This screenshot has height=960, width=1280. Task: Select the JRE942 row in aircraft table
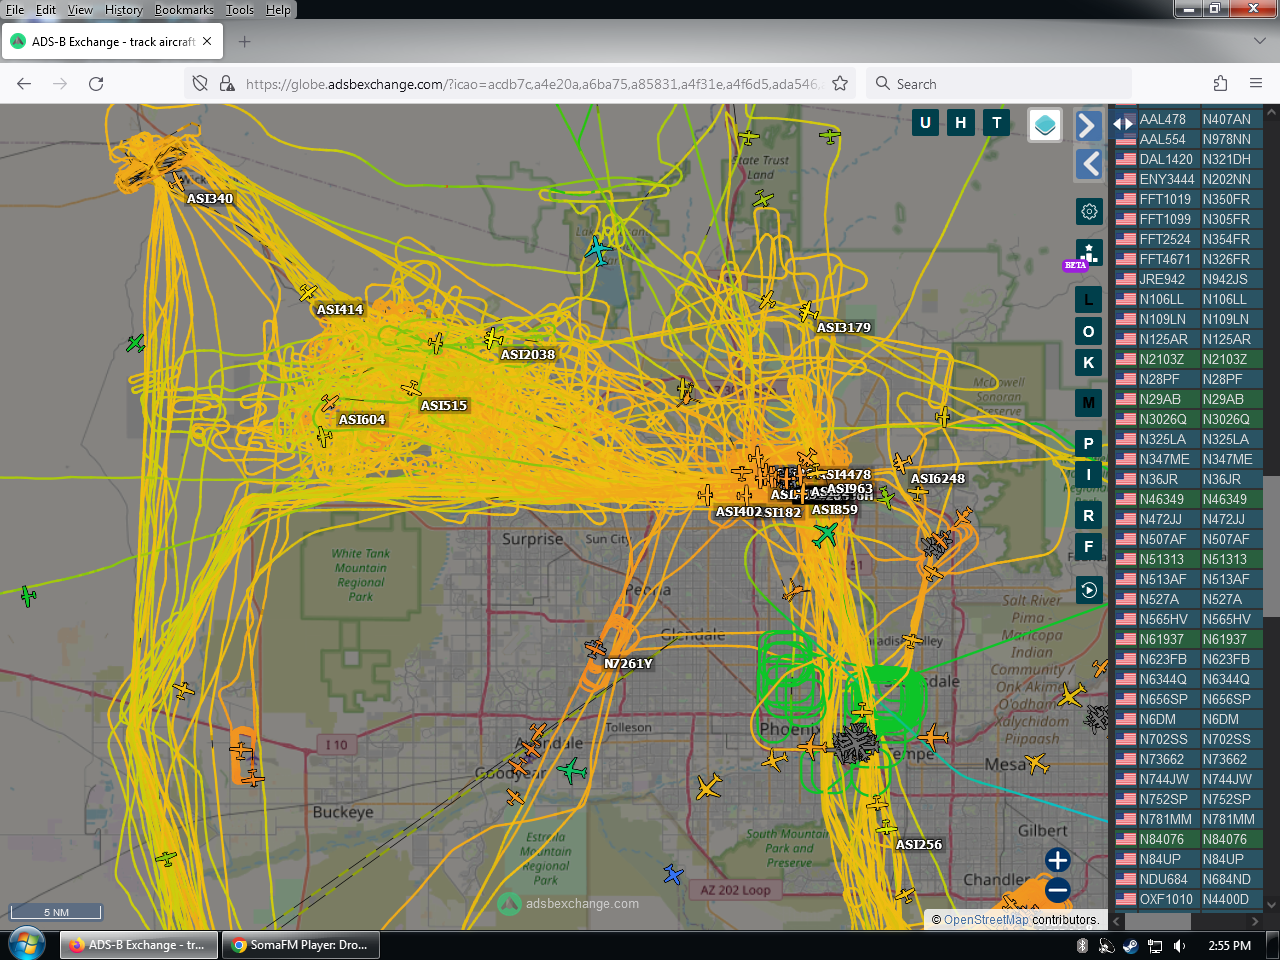(x=1189, y=279)
